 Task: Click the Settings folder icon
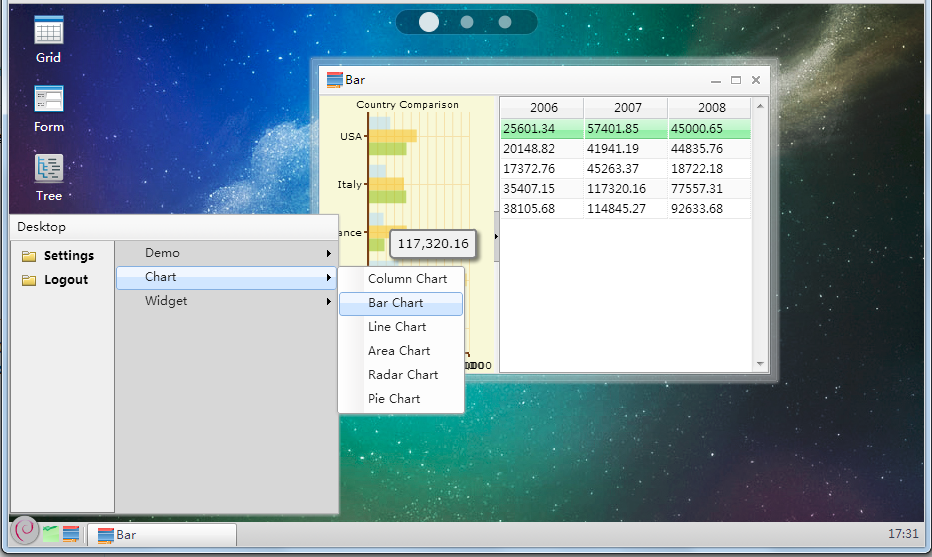click(29, 256)
